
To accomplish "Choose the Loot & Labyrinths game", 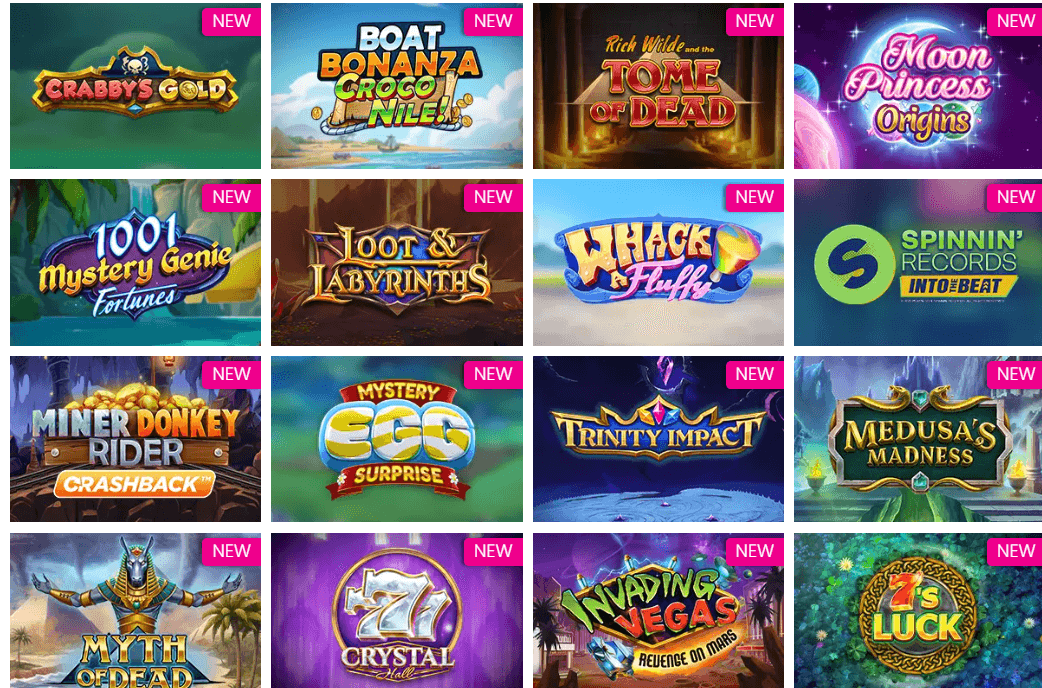I will pos(397,262).
